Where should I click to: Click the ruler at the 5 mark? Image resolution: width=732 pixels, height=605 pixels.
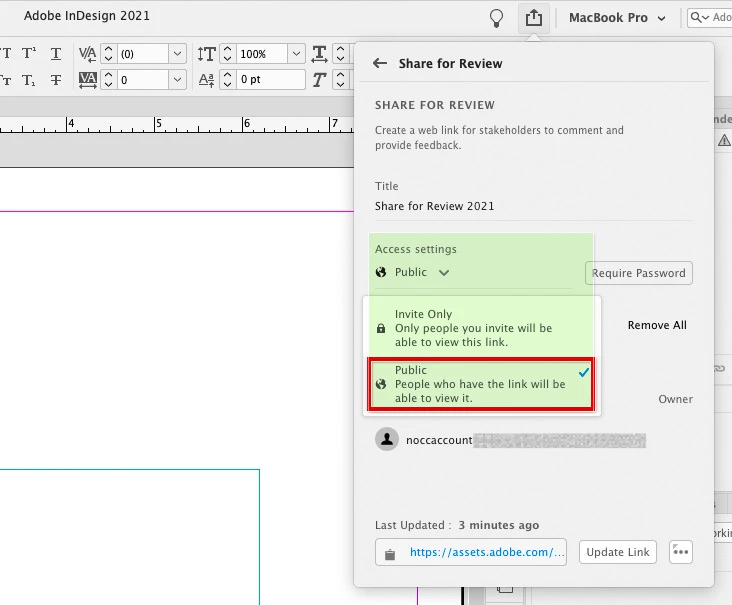(x=159, y=123)
